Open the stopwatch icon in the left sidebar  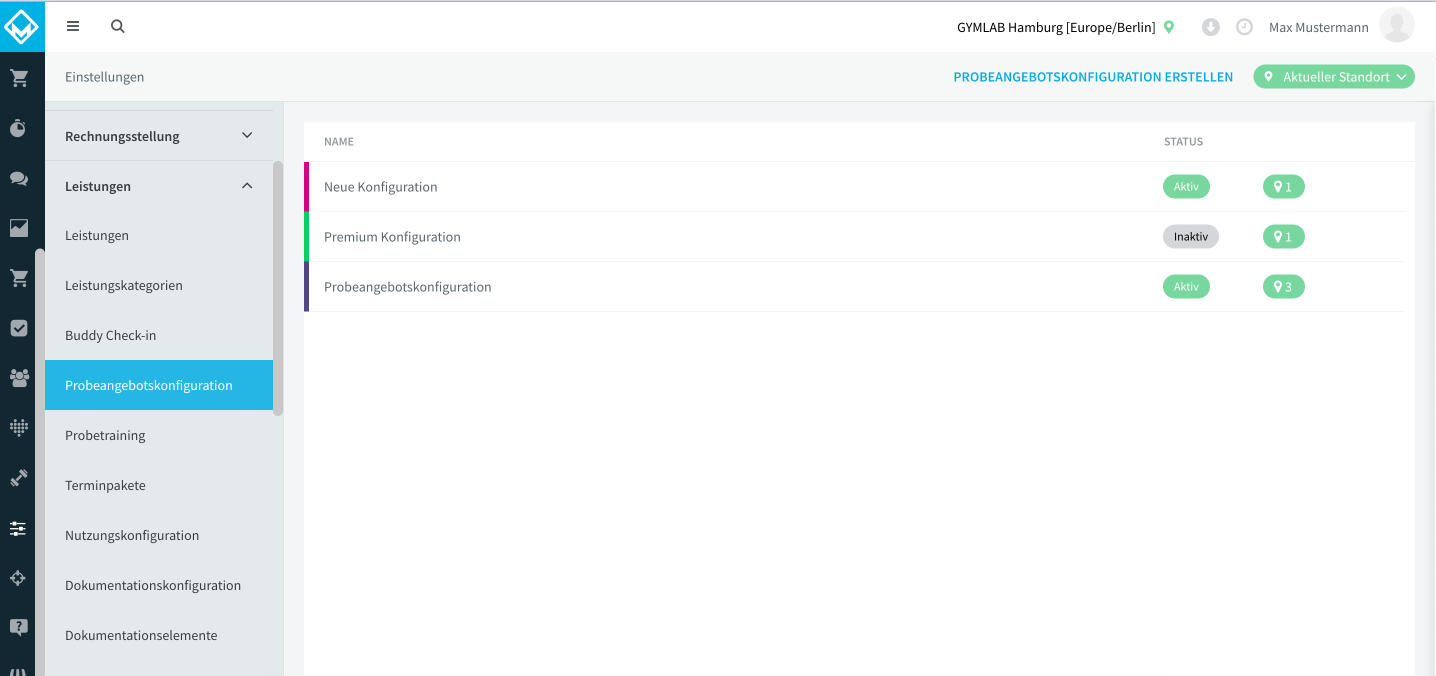tap(18, 128)
